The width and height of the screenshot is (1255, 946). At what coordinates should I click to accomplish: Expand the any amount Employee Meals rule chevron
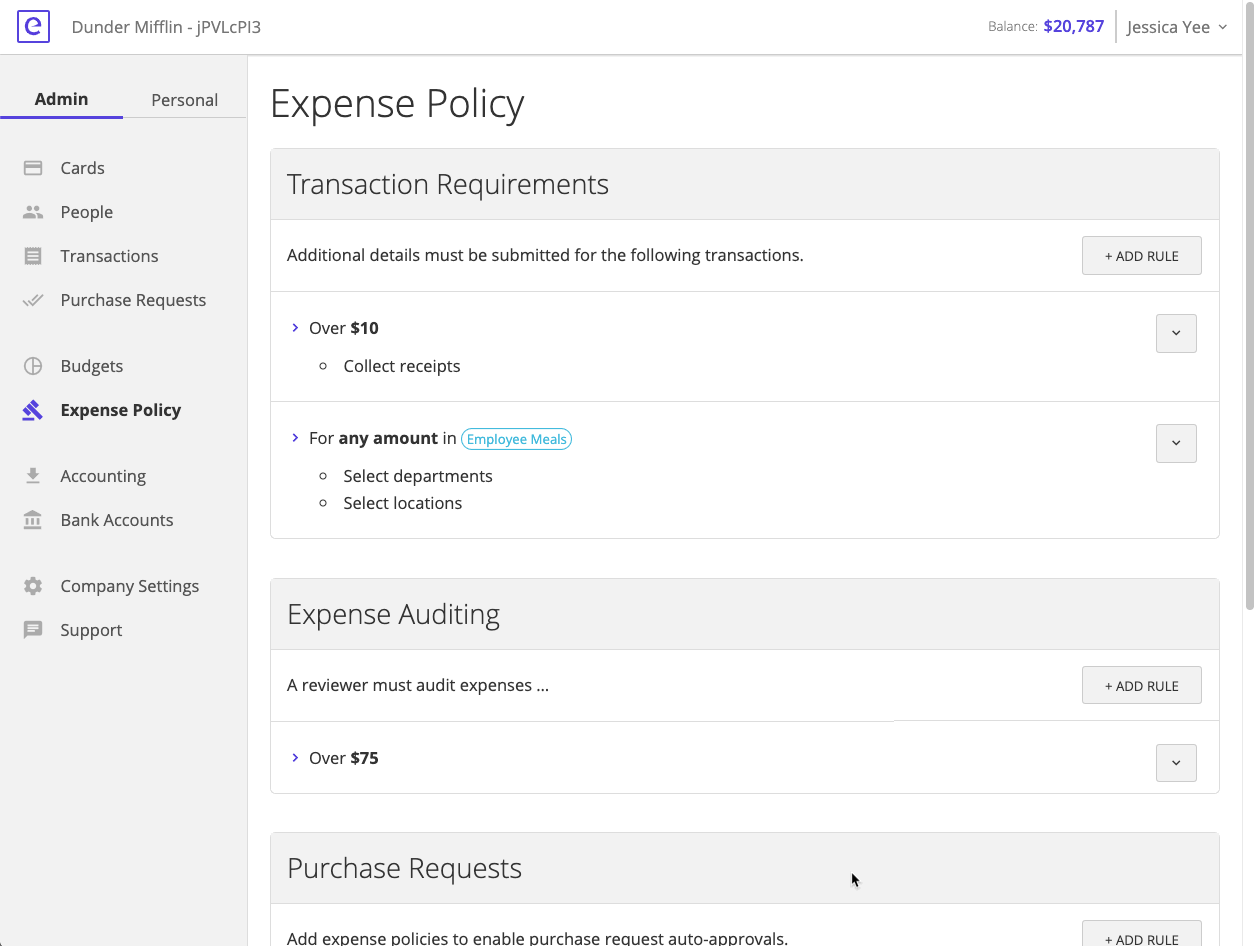point(295,438)
